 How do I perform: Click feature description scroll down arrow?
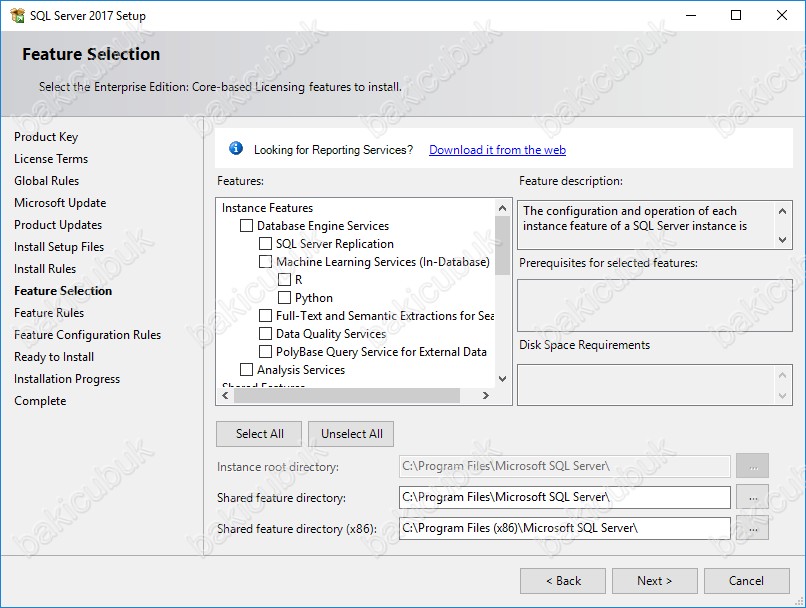pyautogui.click(x=782, y=239)
